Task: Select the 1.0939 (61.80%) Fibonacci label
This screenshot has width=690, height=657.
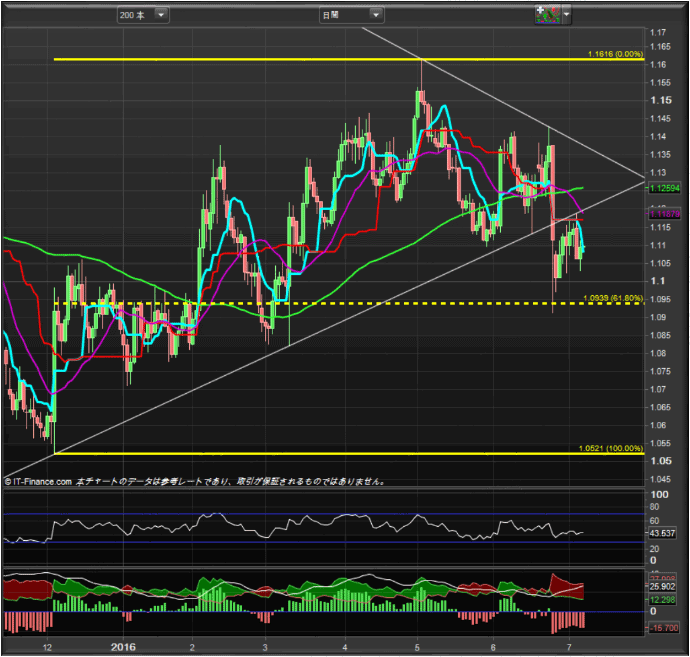Action: point(613,298)
